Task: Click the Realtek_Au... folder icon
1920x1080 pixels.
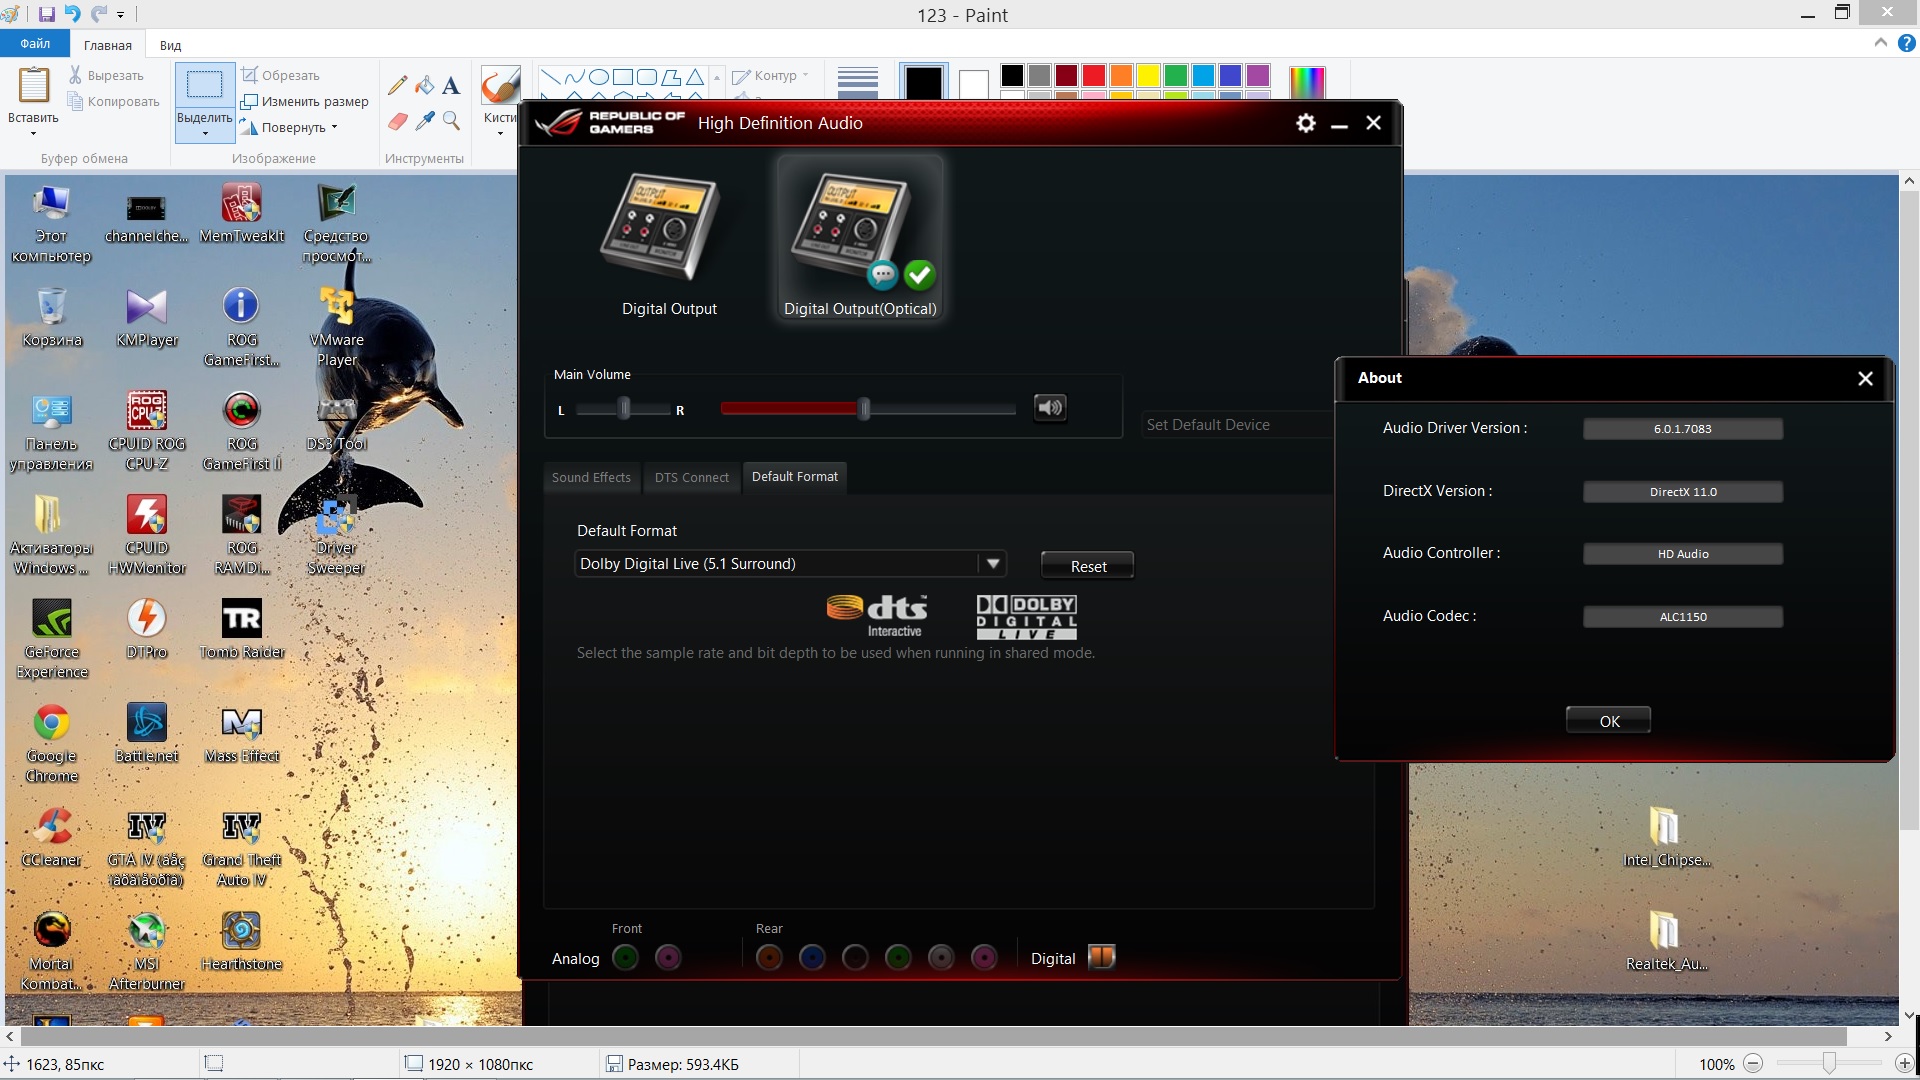Action: coord(1666,941)
